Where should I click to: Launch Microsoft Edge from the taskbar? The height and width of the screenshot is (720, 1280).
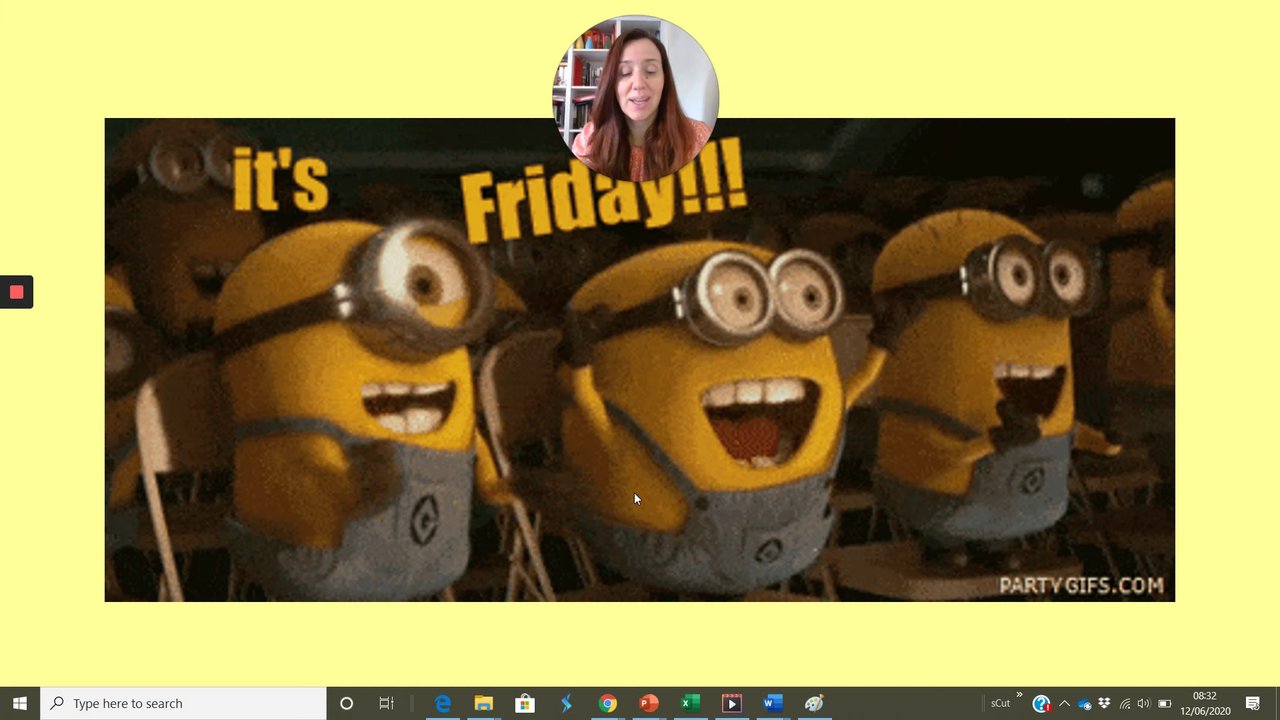(x=443, y=703)
